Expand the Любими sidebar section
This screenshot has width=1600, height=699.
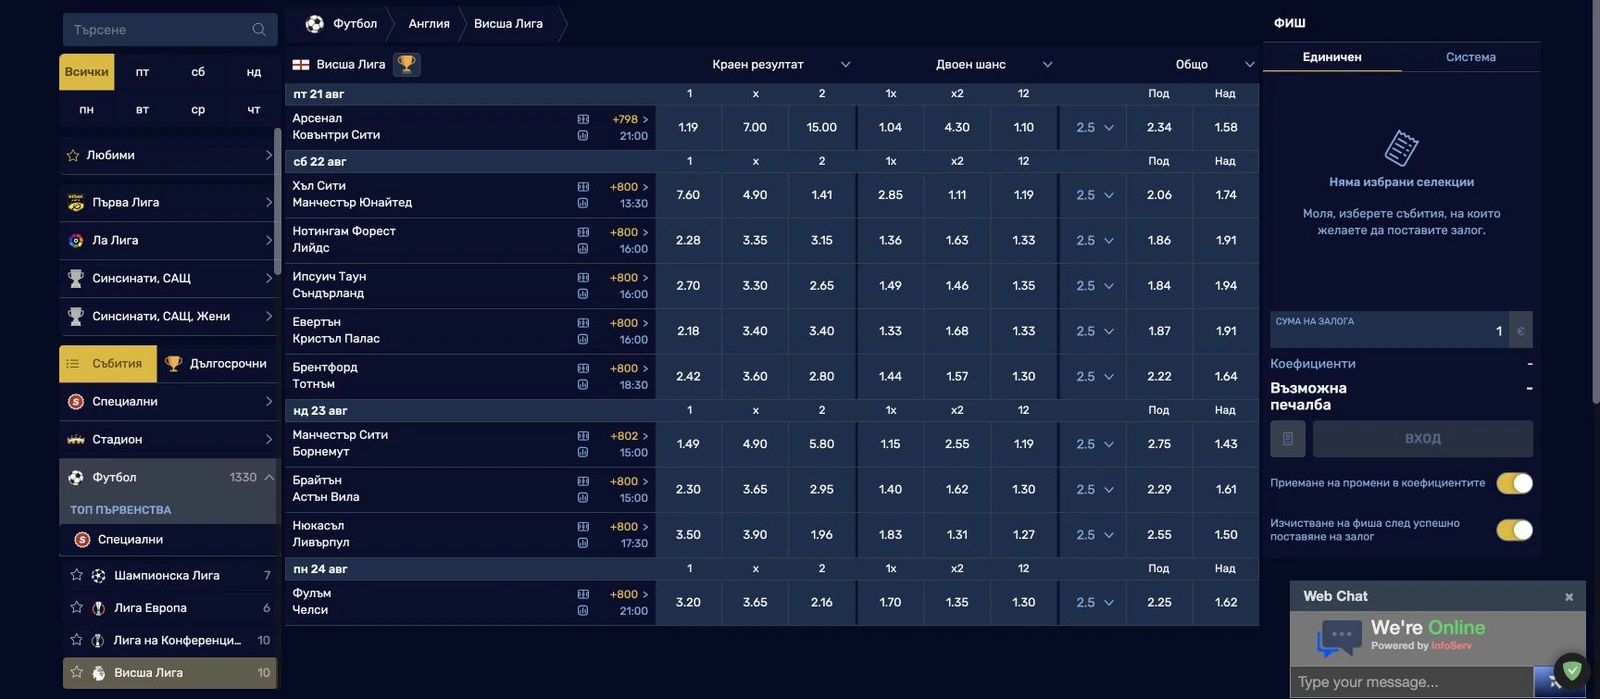coord(168,155)
